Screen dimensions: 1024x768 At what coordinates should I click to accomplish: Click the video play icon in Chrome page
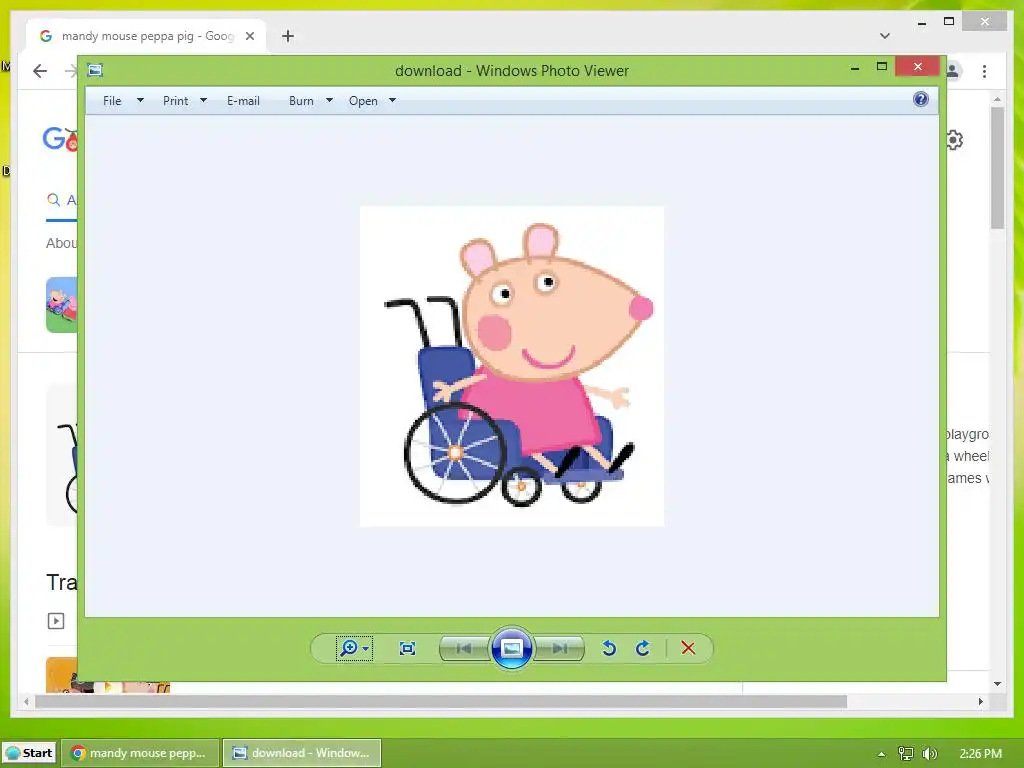pyautogui.click(x=56, y=620)
